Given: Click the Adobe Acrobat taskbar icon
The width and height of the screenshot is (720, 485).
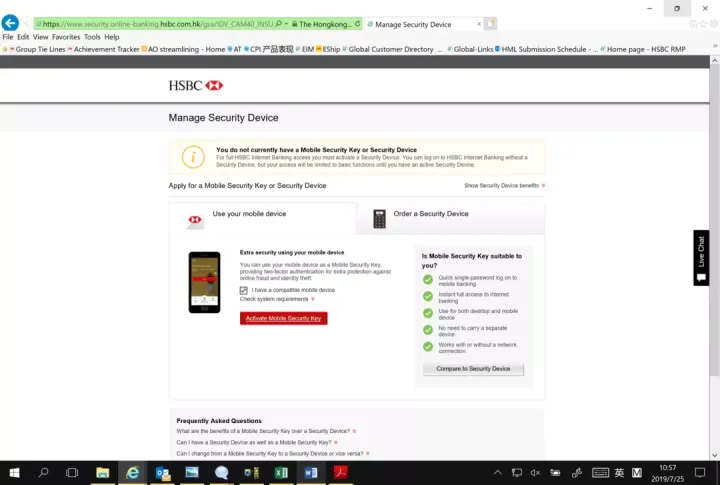Looking at the screenshot, I should [x=341, y=473].
